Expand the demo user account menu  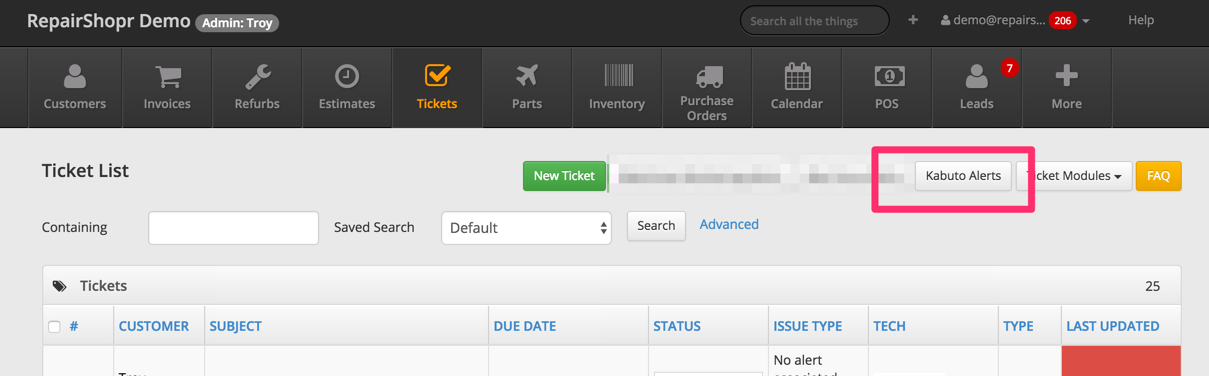(1015, 20)
